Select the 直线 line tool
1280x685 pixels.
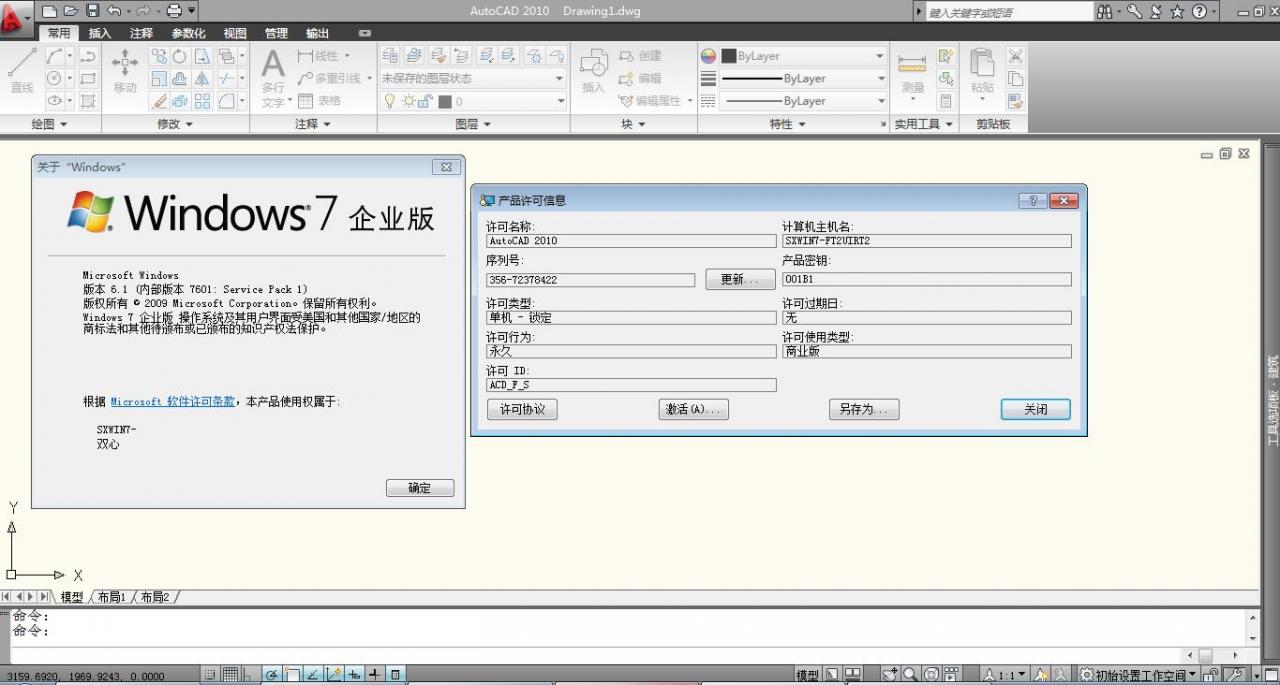click(22, 70)
